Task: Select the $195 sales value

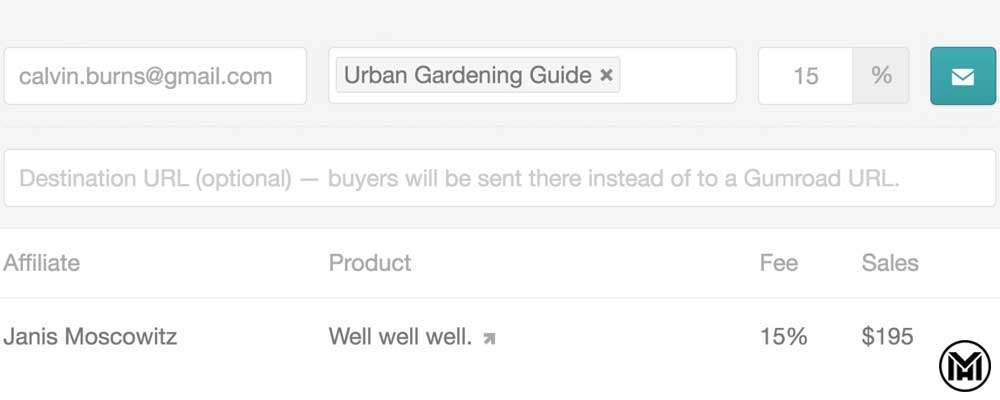Action: (x=887, y=337)
